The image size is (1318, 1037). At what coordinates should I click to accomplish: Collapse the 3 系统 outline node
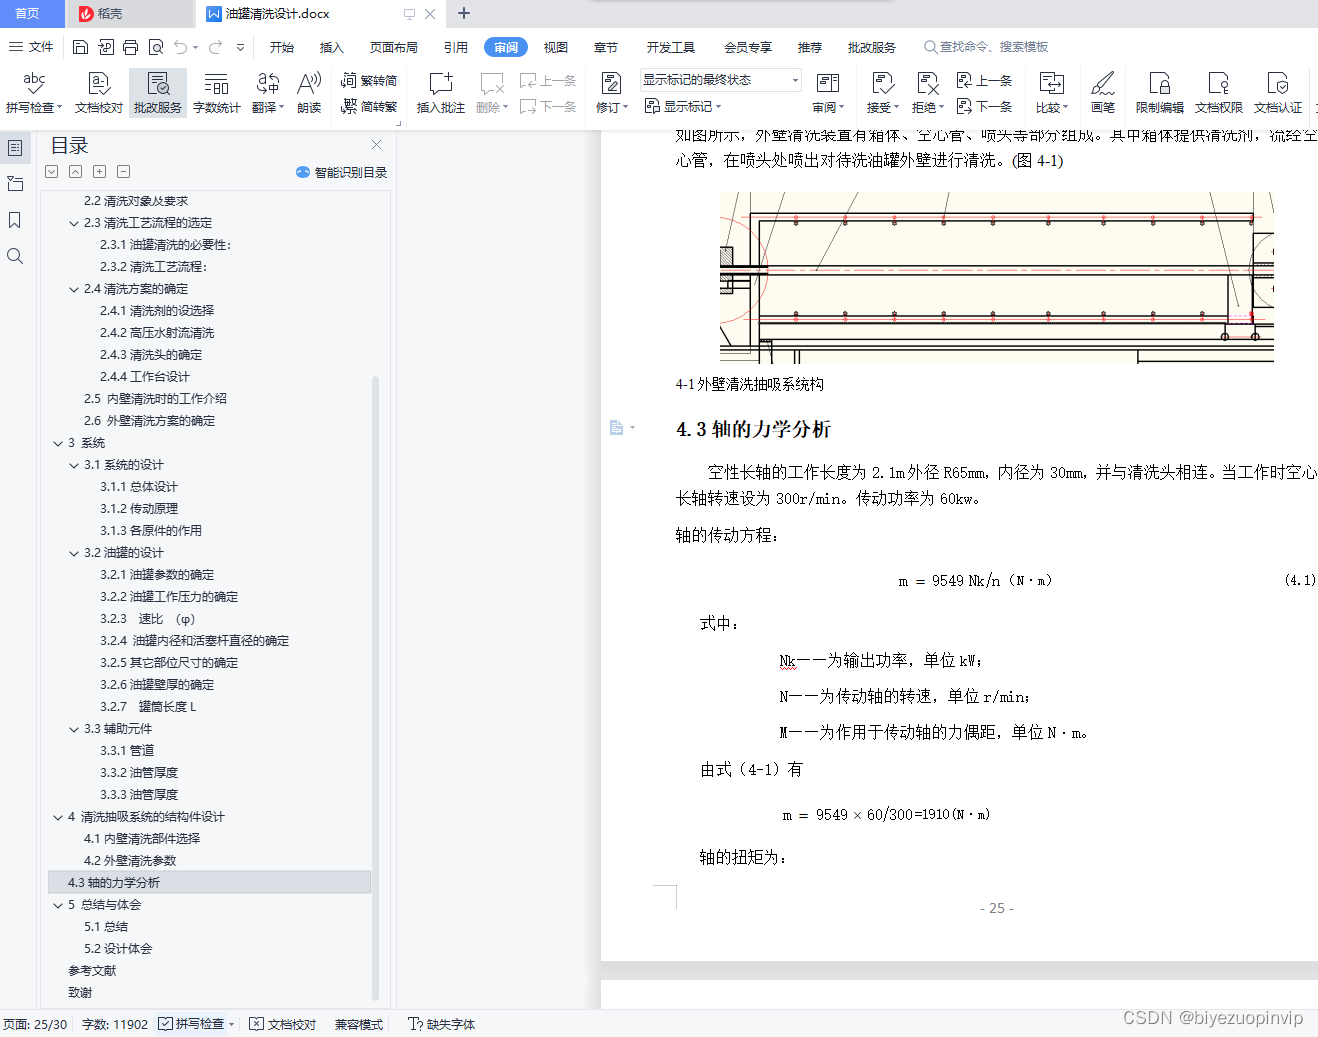point(58,443)
